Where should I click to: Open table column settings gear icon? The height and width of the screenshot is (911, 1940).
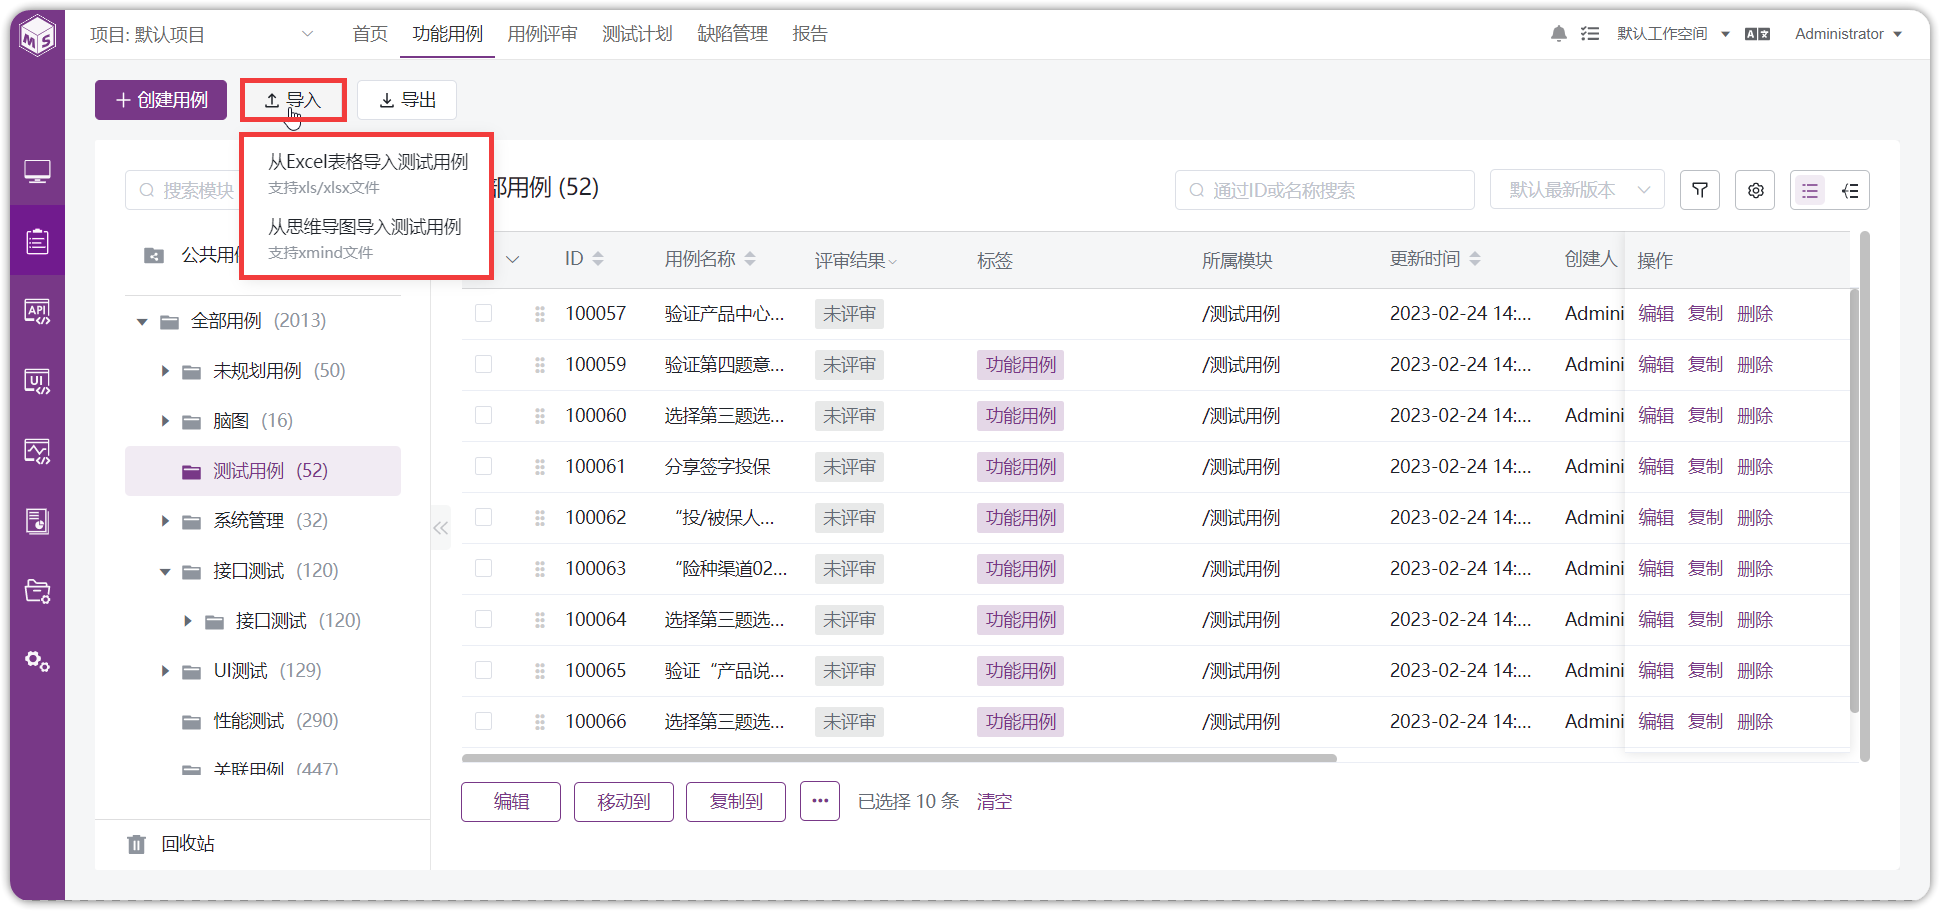point(1755,190)
